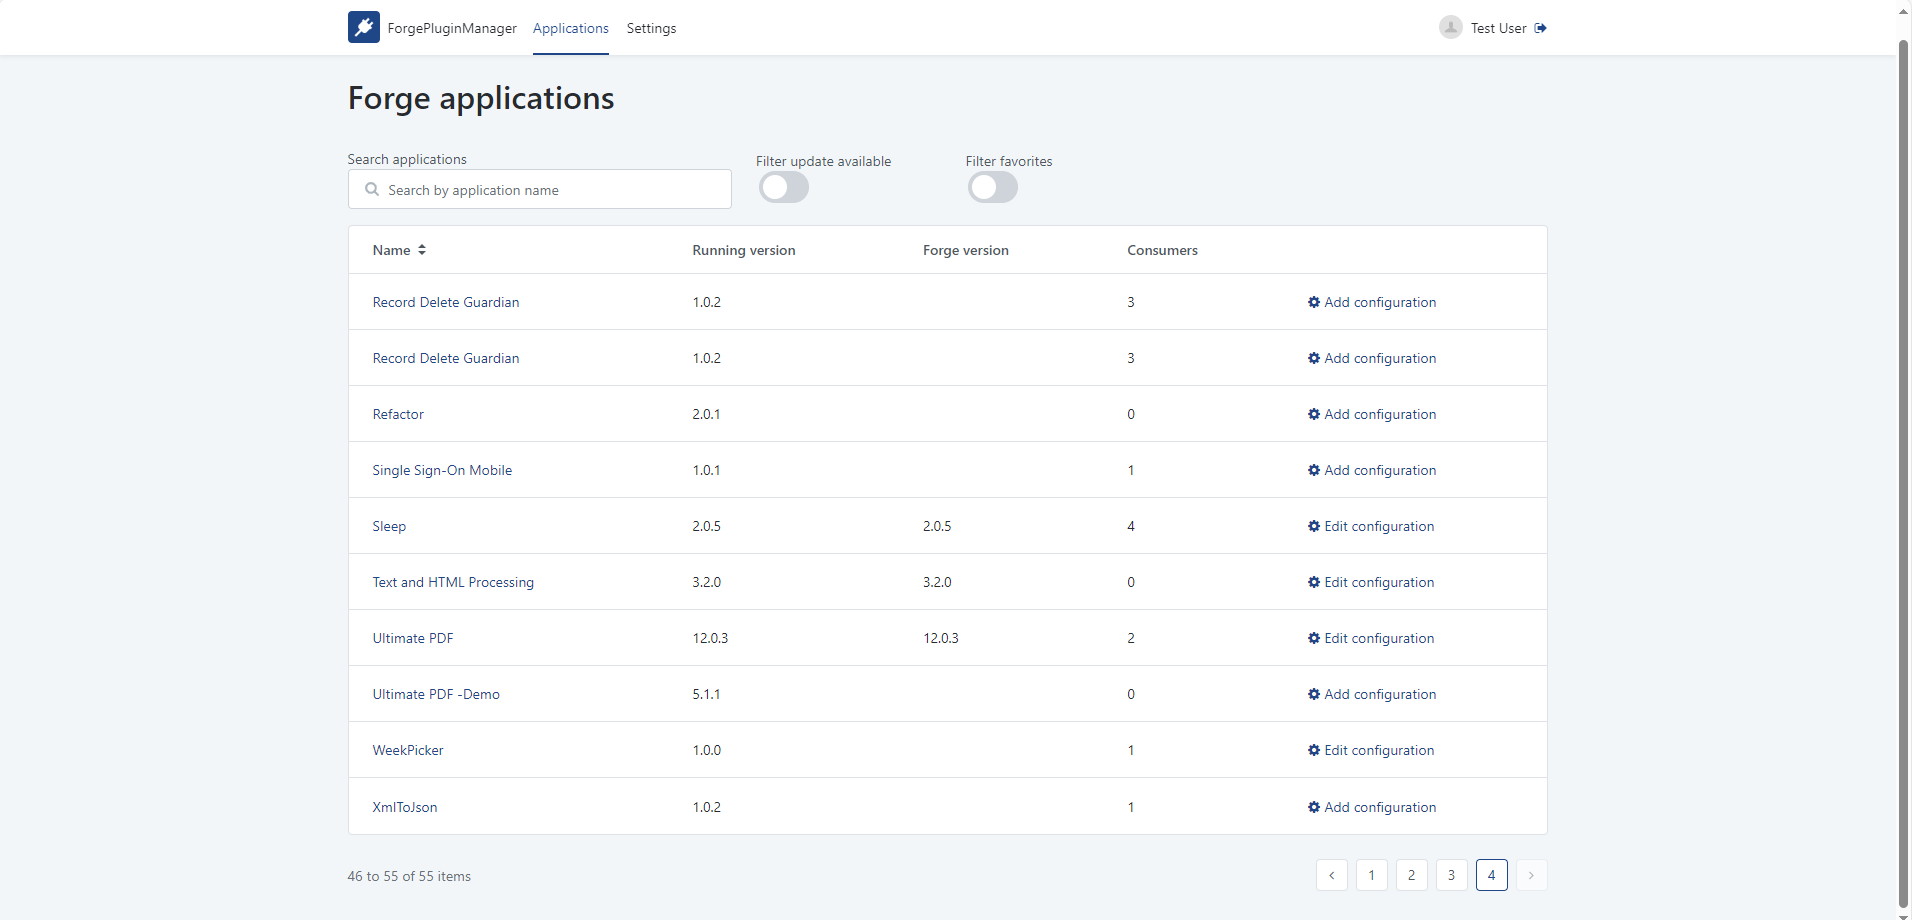Viewport: 1912px width, 920px height.
Task: Open Text and HTML Processing application
Action: [453, 582]
